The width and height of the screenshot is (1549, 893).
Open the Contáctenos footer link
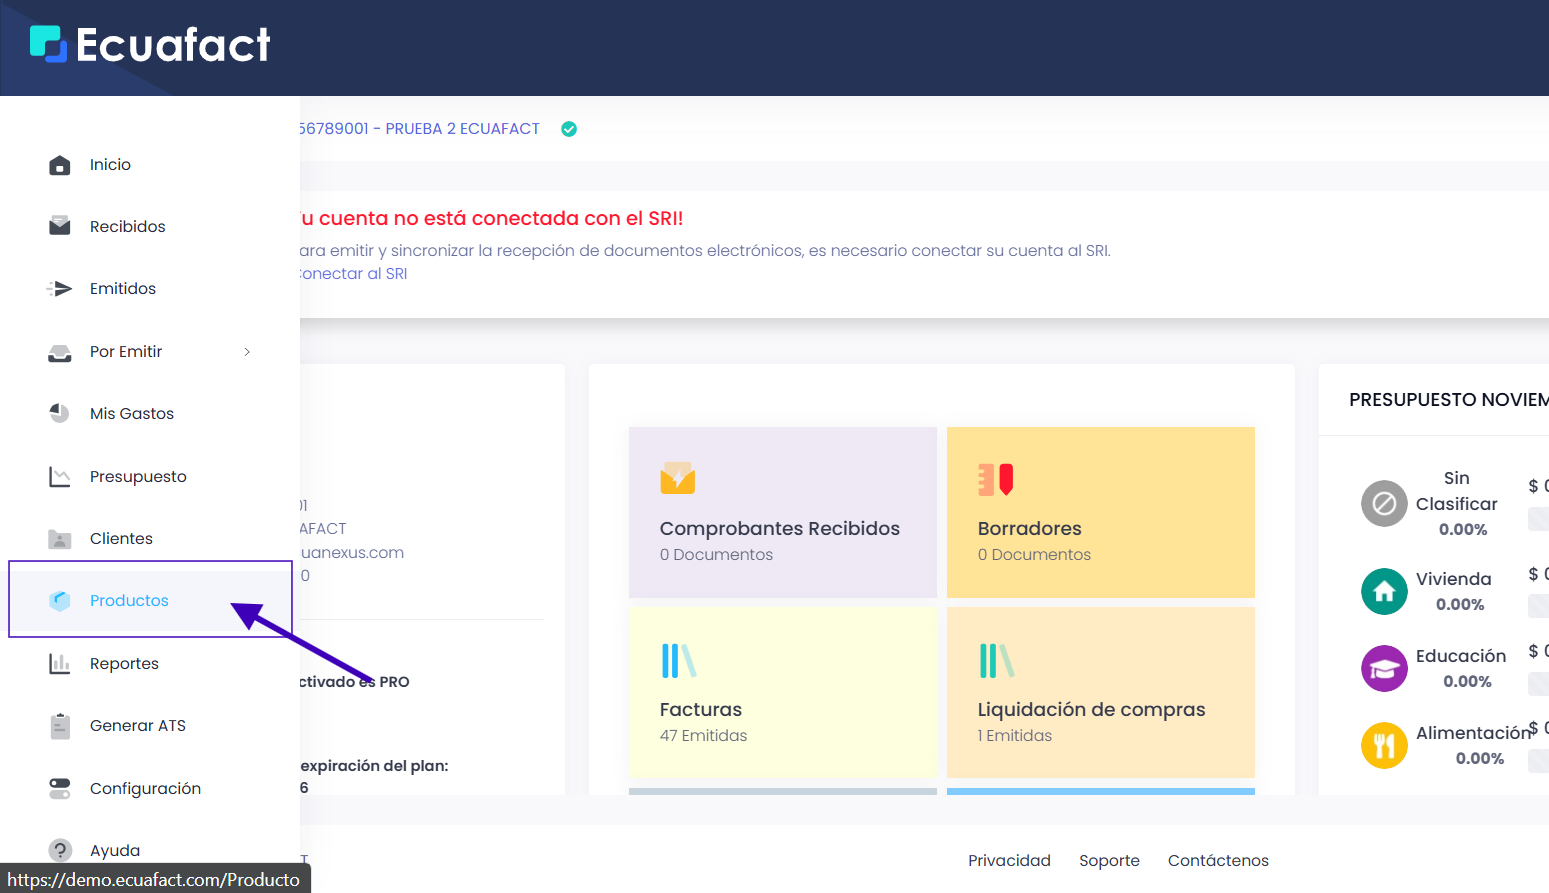point(1218,860)
